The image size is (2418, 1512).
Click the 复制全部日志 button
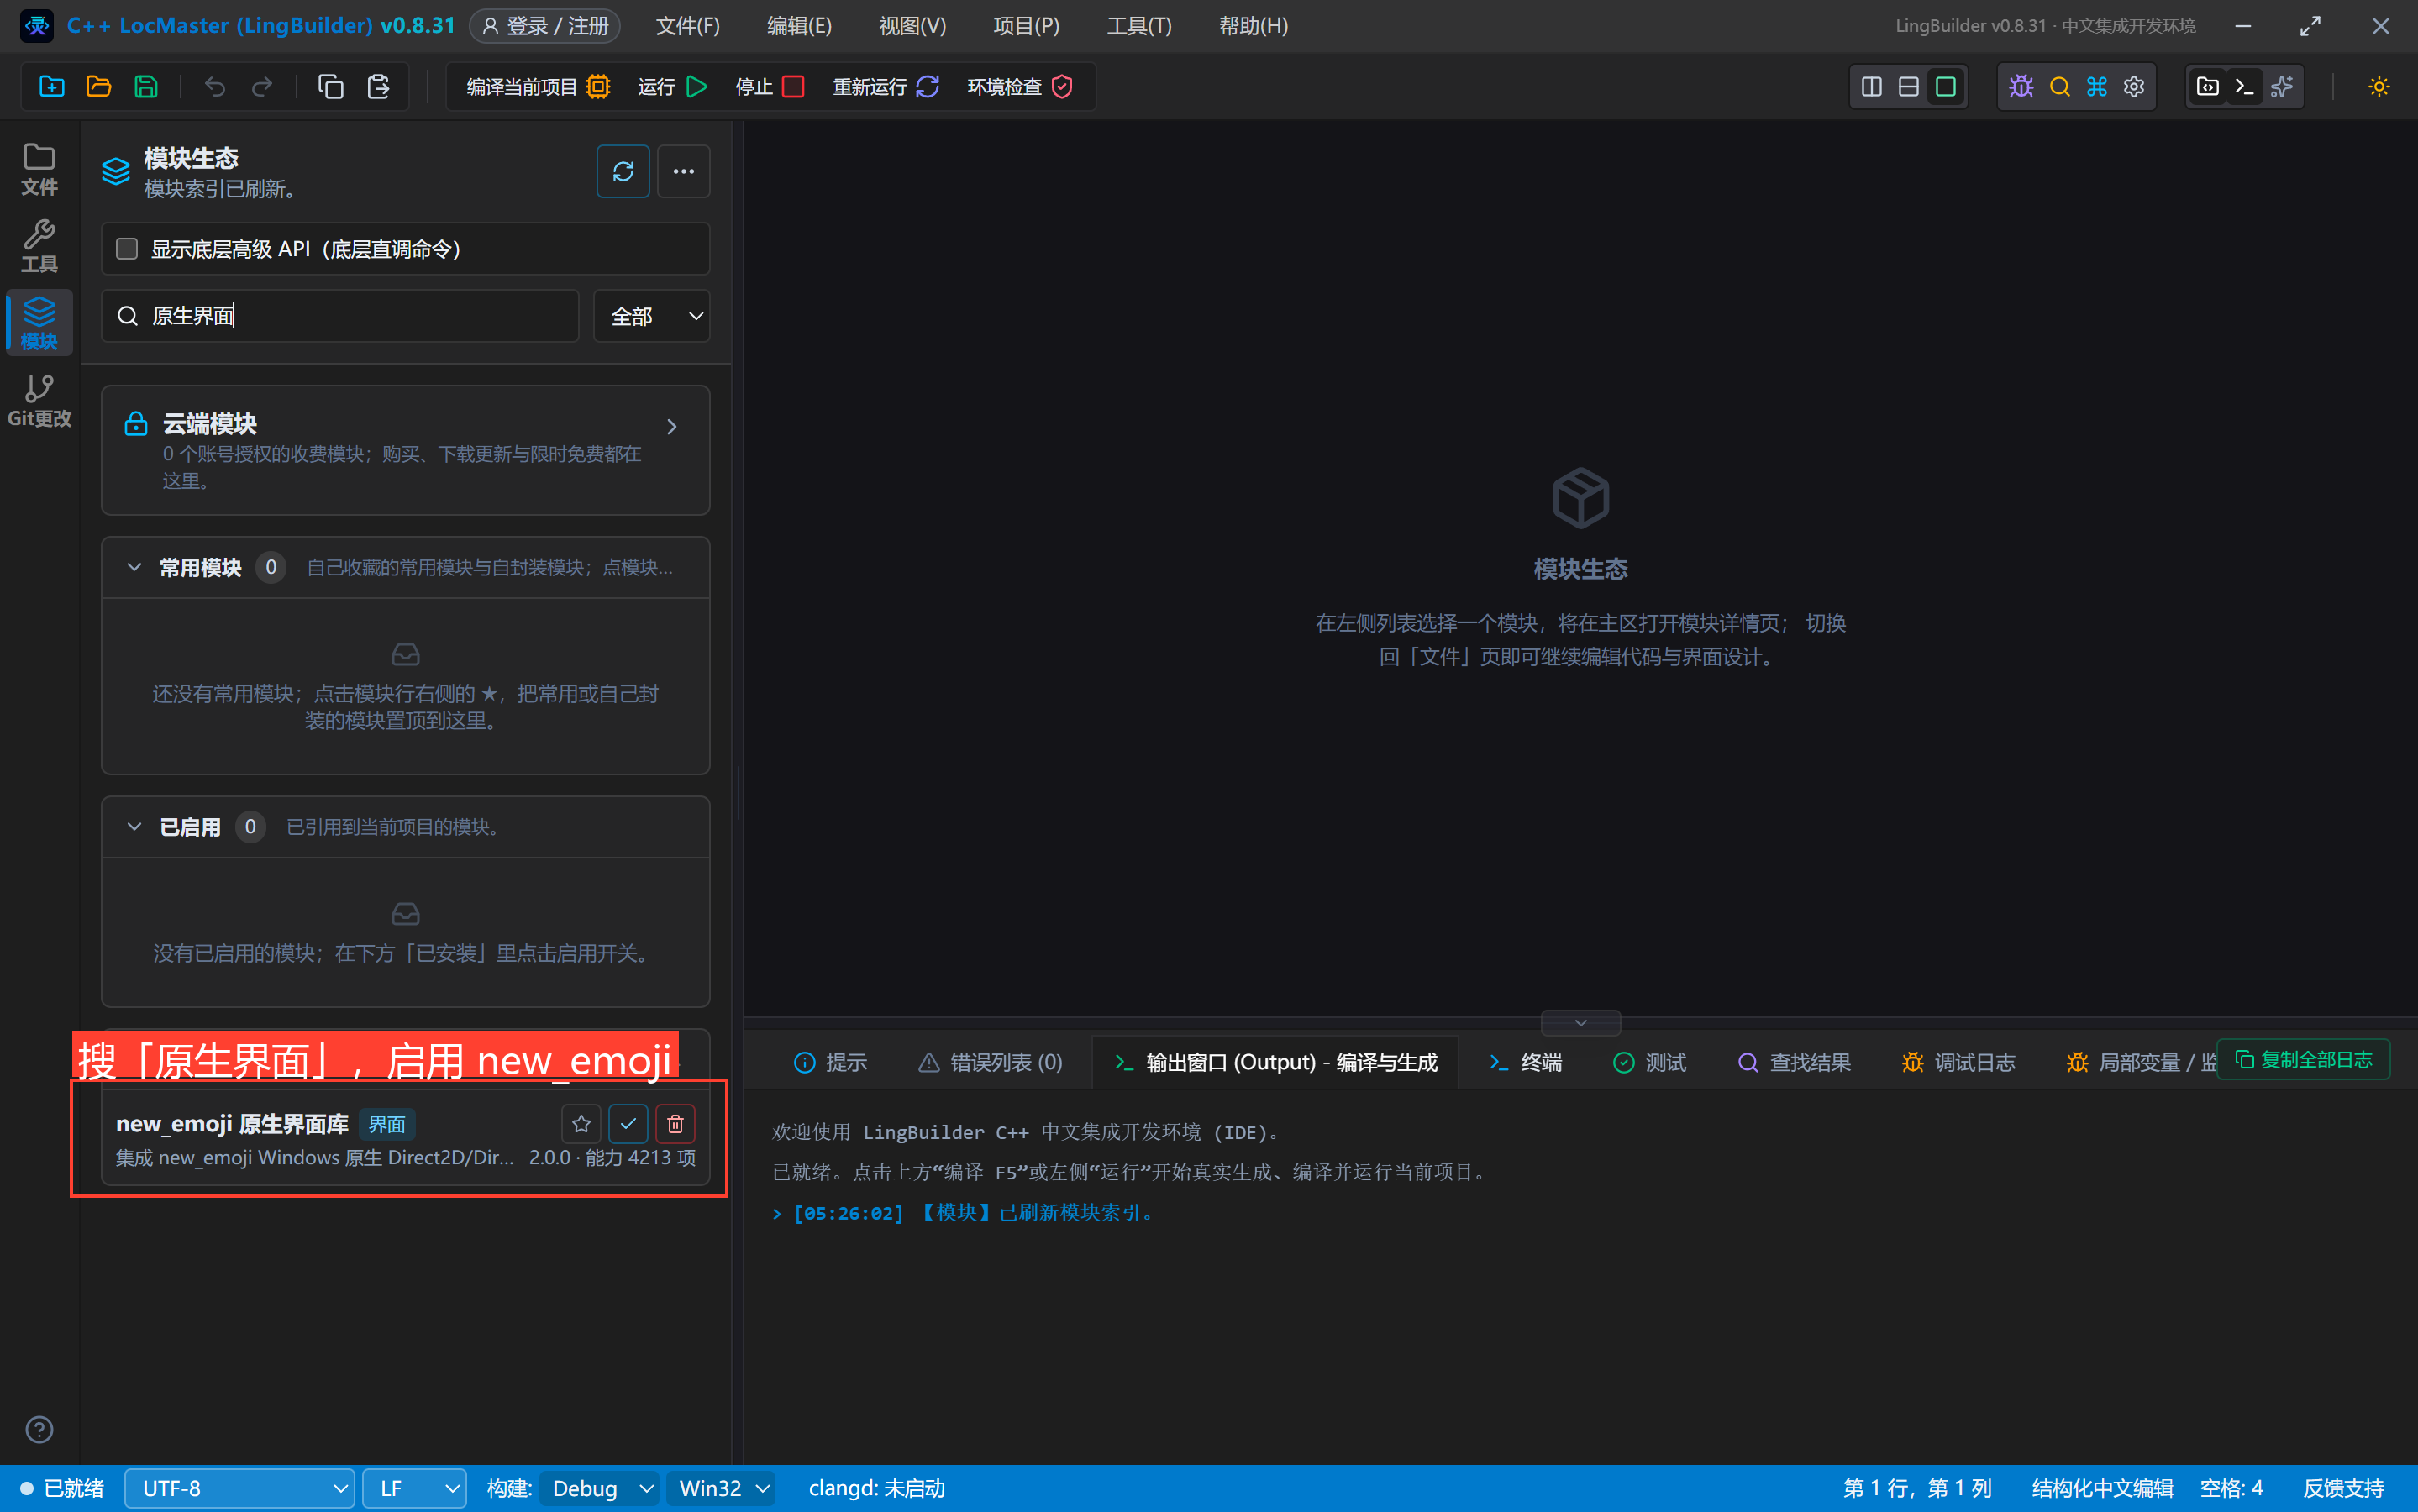[x=2304, y=1060]
